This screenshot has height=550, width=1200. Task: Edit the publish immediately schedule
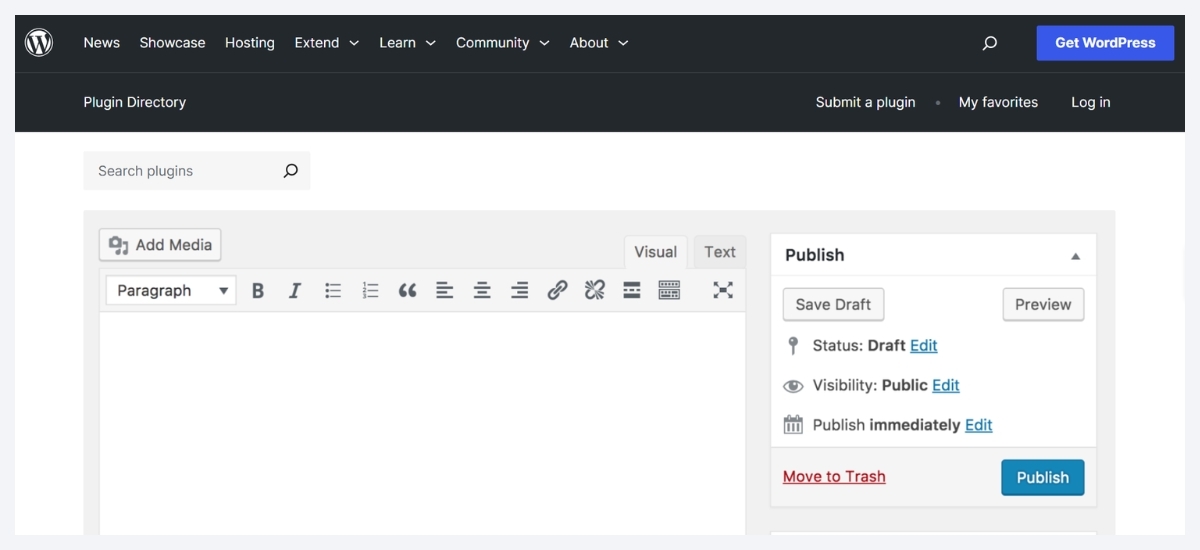coord(979,425)
